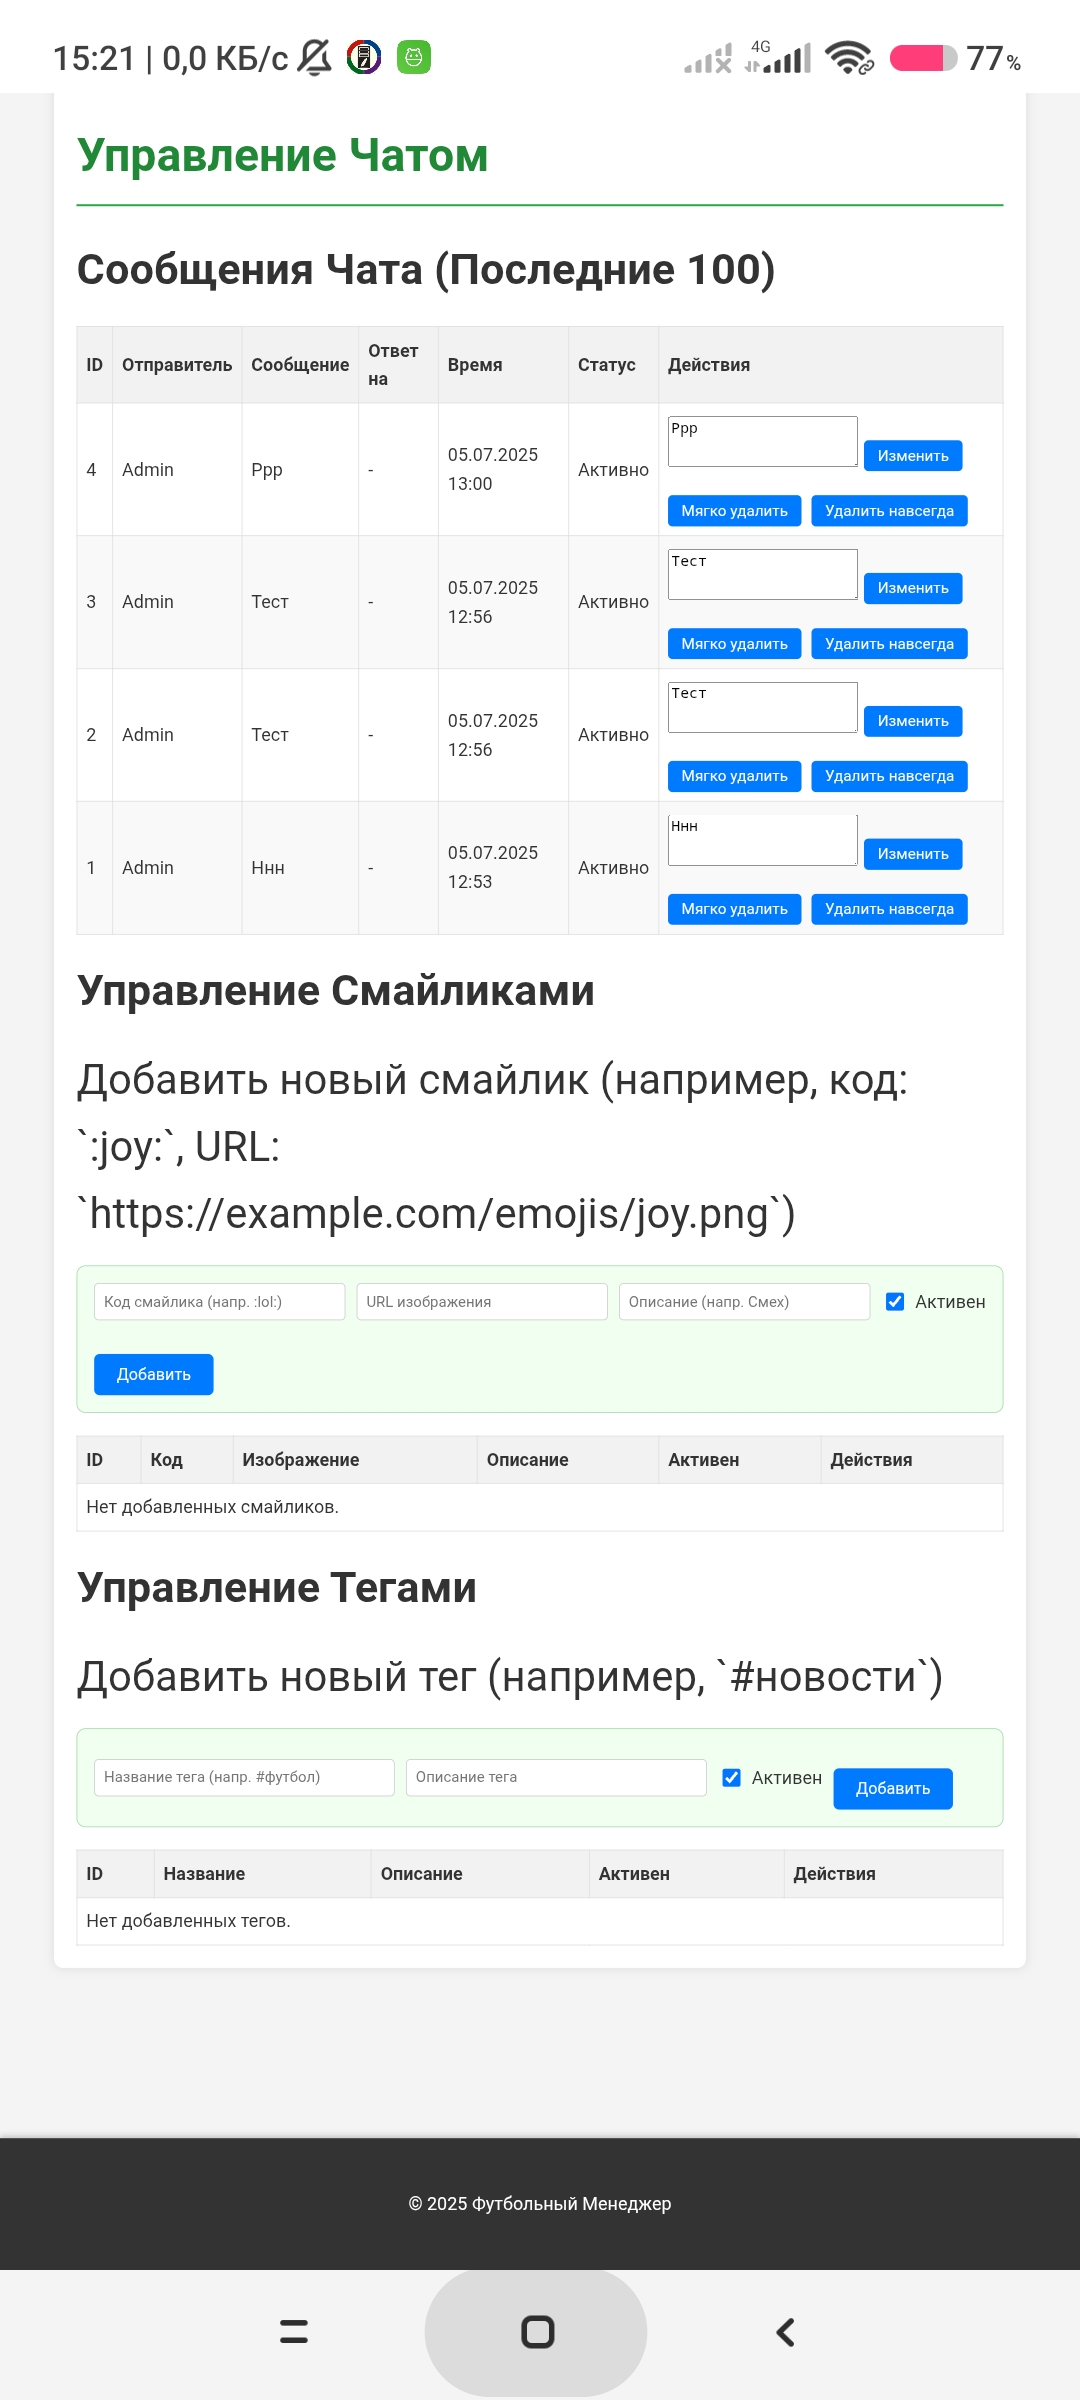The image size is (1080, 2400).
Task: Click Добавить button in tag form
Action: point(893,1788)
